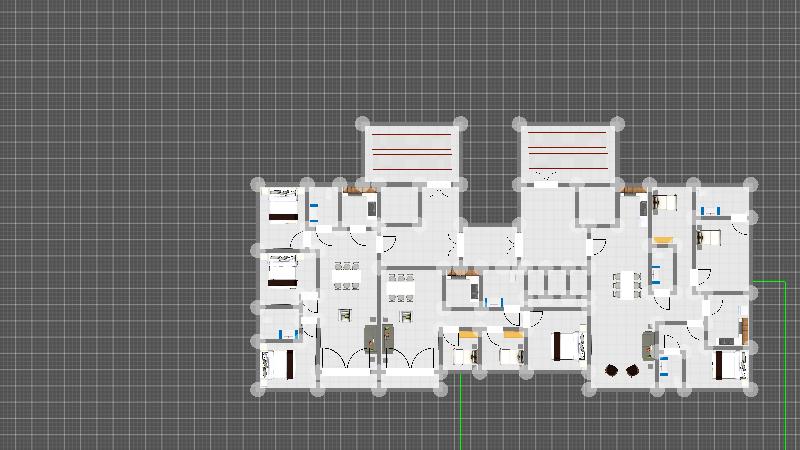The image size is (800, 450).
Task: Select the left staircase at top
Action: tap(411, 152)
